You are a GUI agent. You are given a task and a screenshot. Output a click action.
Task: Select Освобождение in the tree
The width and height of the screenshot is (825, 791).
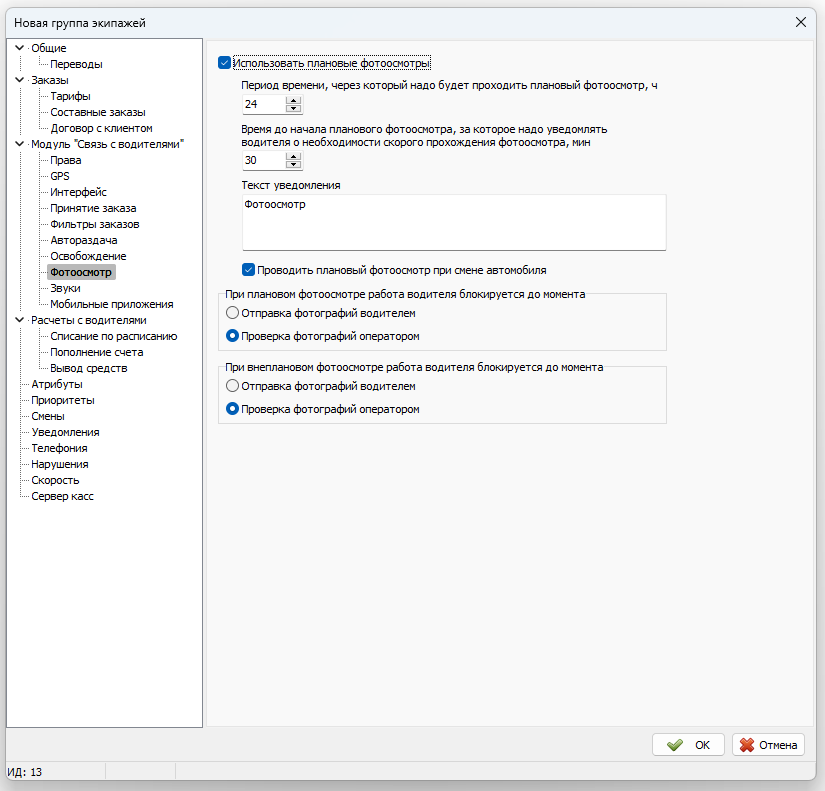88,256
